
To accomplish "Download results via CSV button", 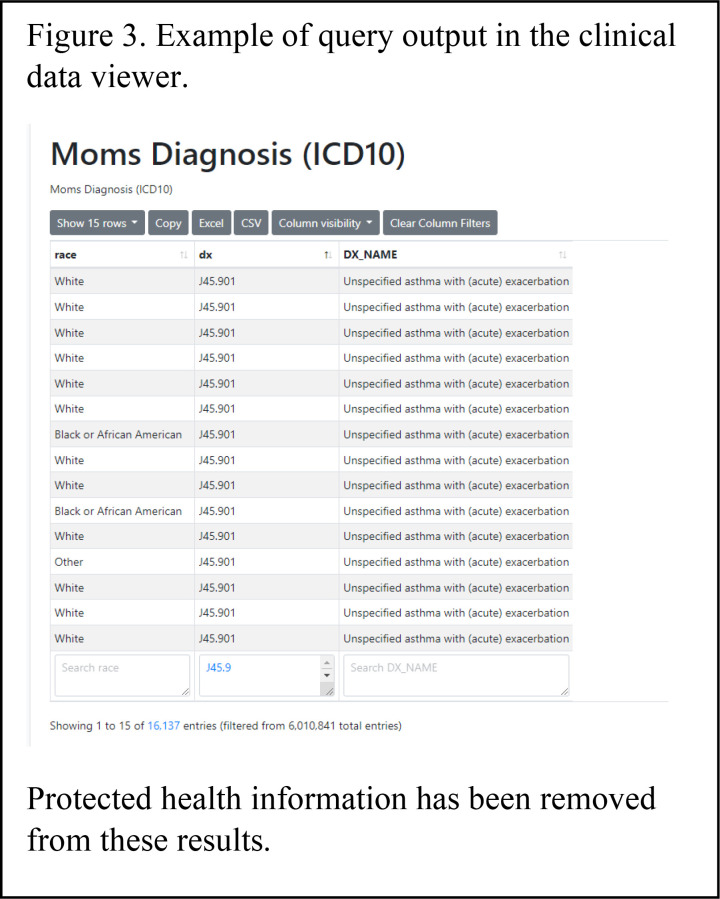I will [x=251, y=223].
